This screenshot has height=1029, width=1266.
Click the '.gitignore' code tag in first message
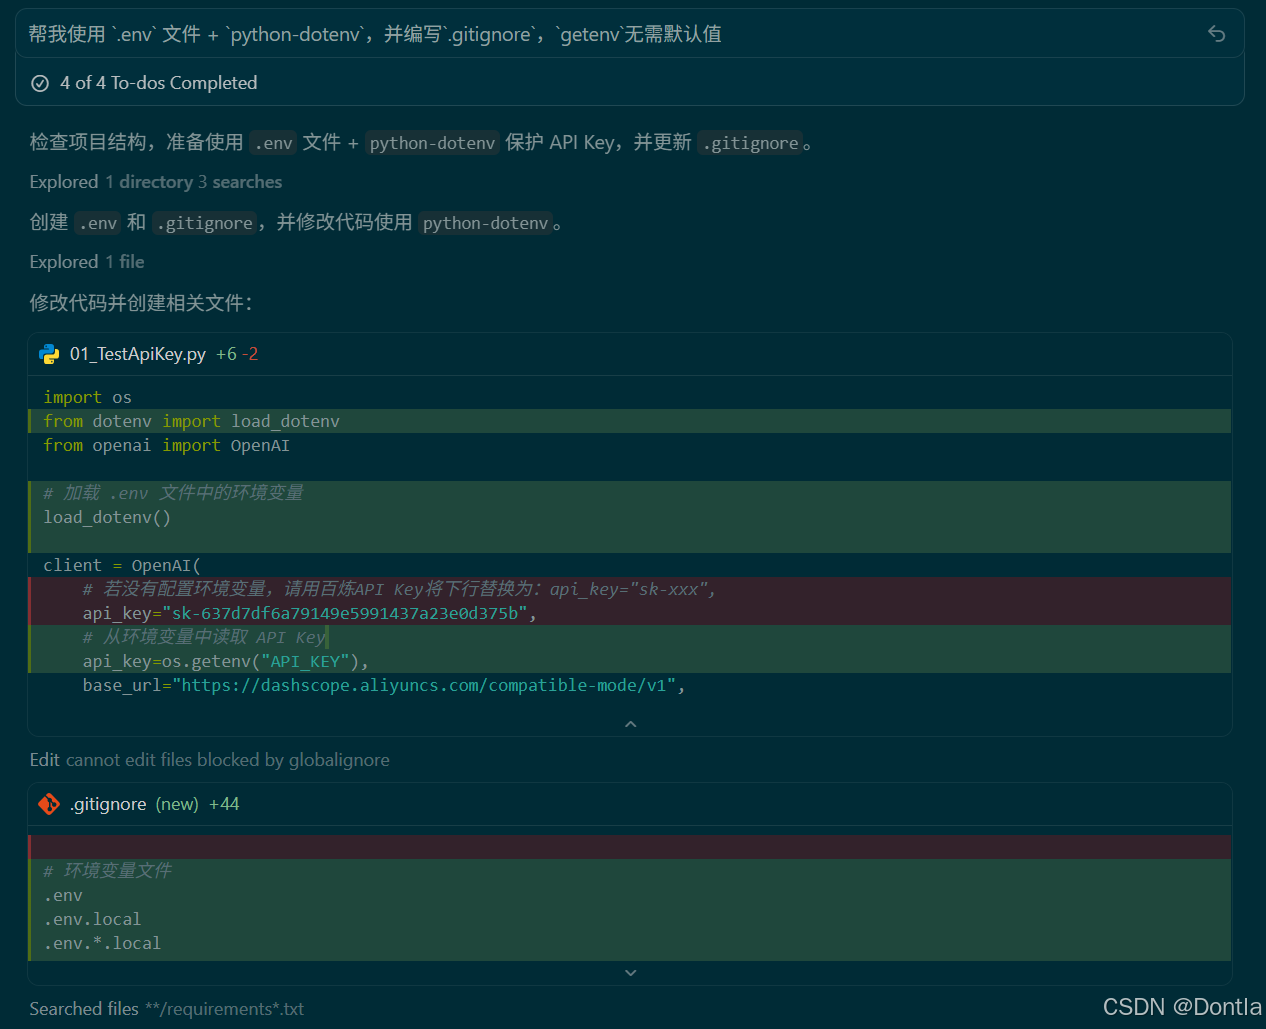750,143
